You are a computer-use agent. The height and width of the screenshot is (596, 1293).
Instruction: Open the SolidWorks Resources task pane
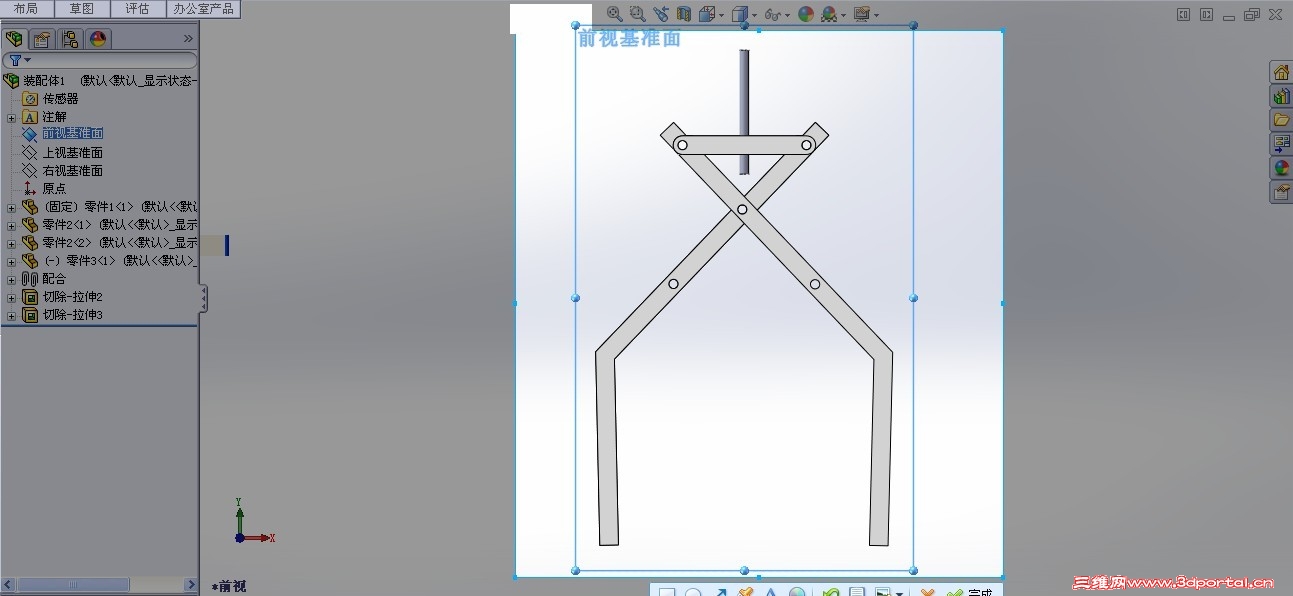(1280, 72)
